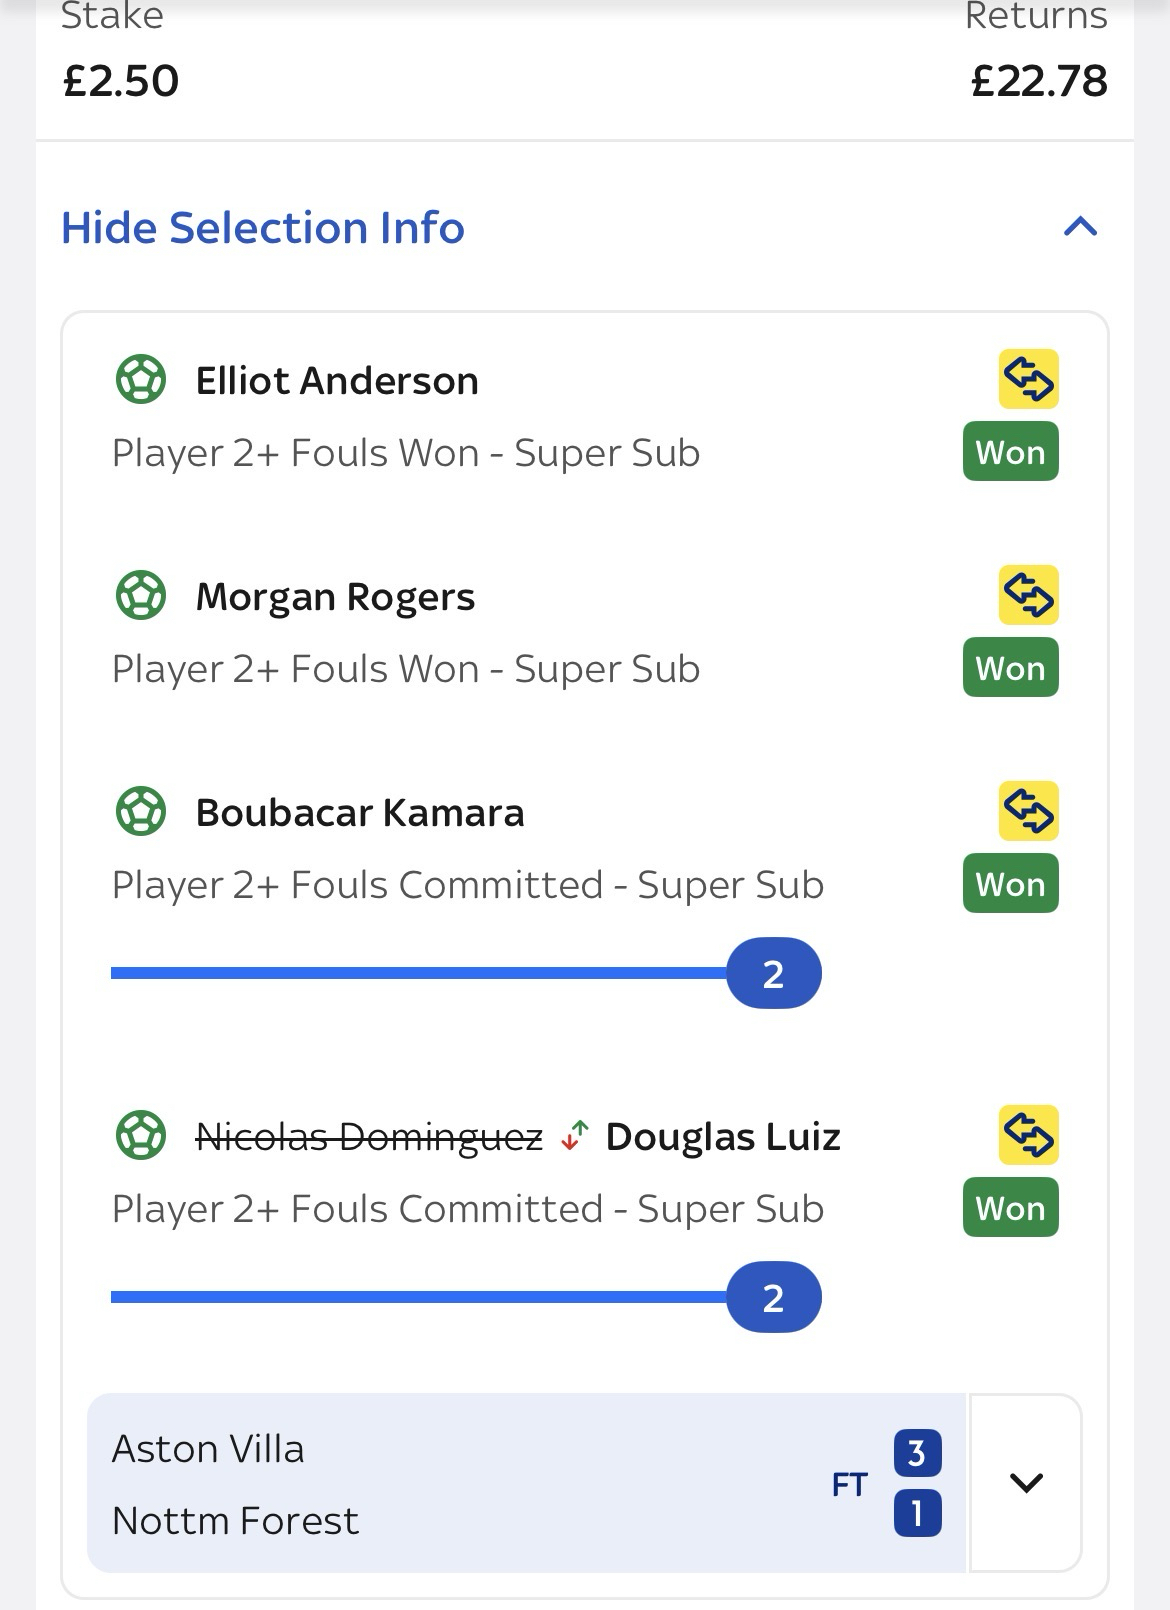Click the struck-through Nicolas Dominguez name
The width and height of the screenshot is (1170, 1610).
tap(369, 1137)
